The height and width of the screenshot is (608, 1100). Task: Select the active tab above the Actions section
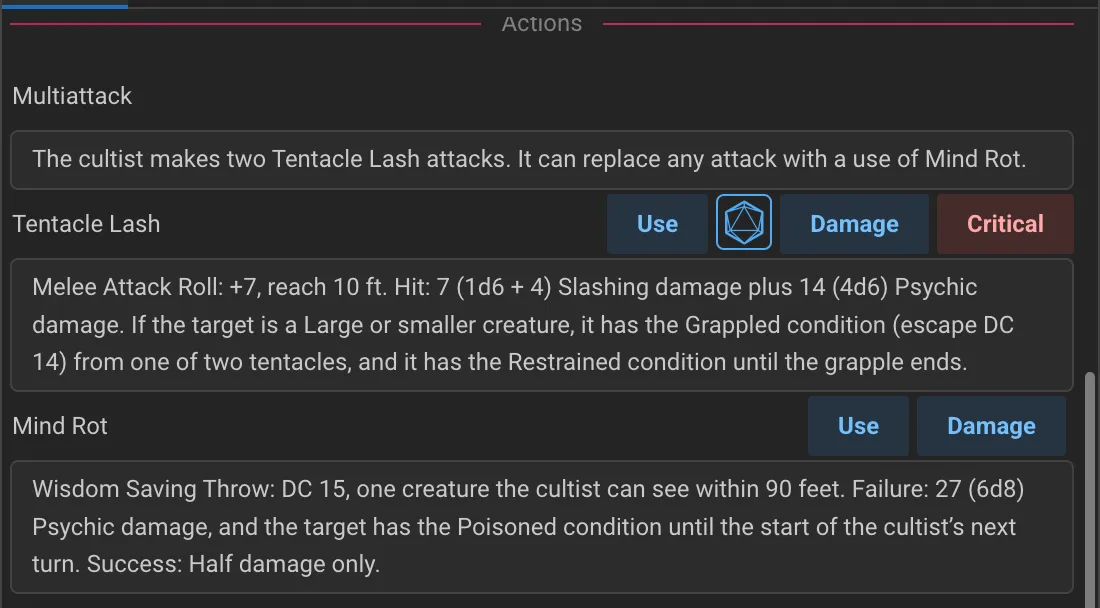pyautogui.click(x=65, y=4)
